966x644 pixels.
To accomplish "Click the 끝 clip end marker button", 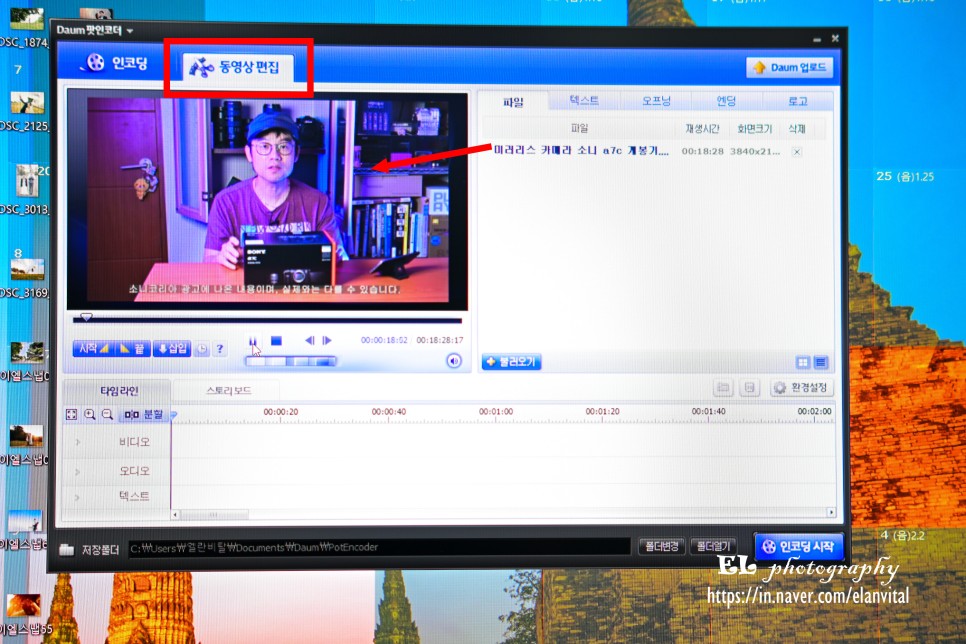I will (x=132, y=349).
